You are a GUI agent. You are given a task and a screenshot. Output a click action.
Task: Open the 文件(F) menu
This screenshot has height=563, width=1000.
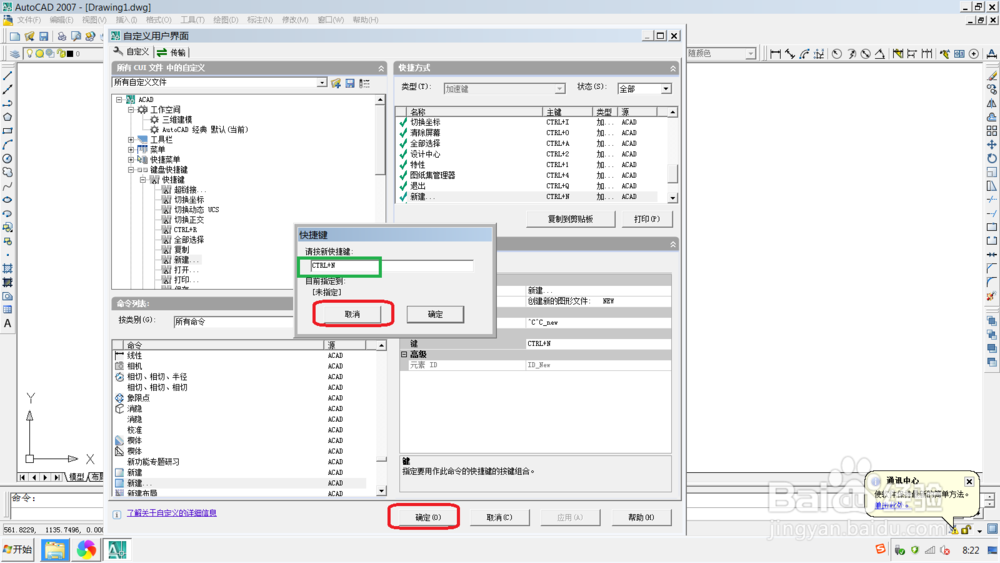pos(29,20)
